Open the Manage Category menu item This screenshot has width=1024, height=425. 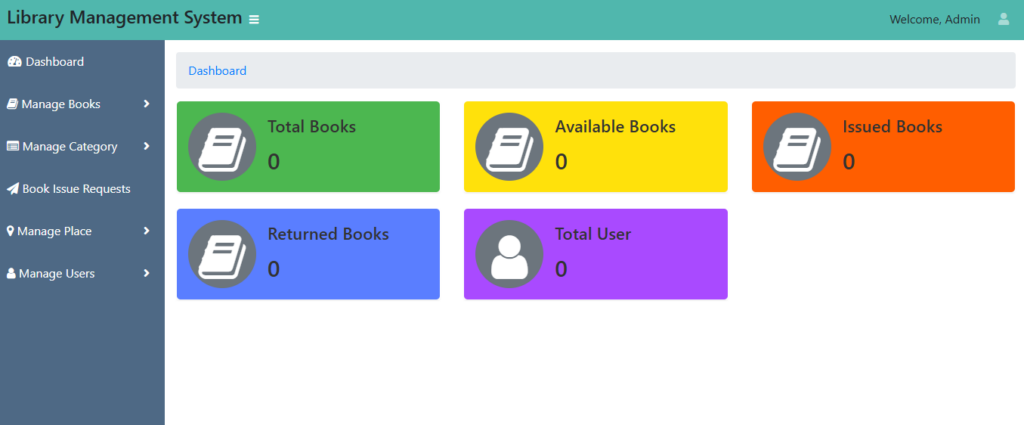tap(82, 146)
